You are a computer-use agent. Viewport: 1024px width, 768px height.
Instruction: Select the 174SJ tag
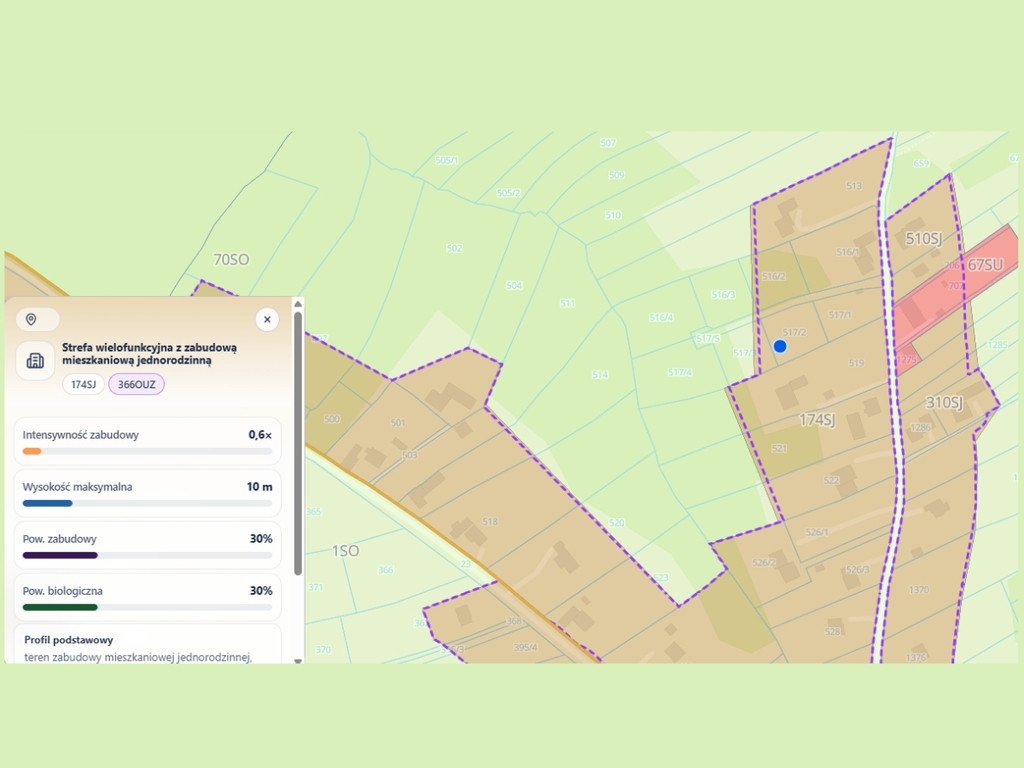(x=84, y=384)
